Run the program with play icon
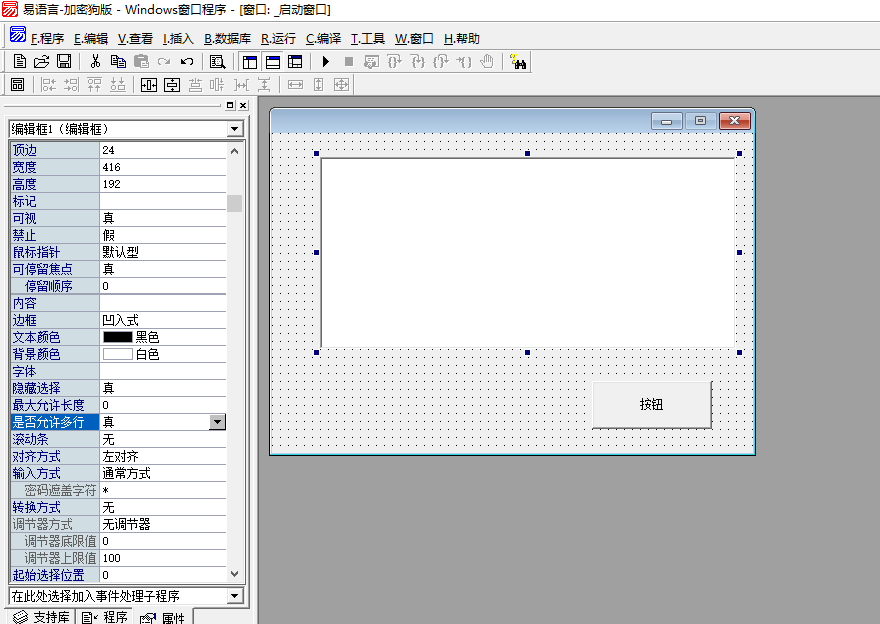Screen dimensions: 880x624 pyautogui.click(x=326, y=62)
